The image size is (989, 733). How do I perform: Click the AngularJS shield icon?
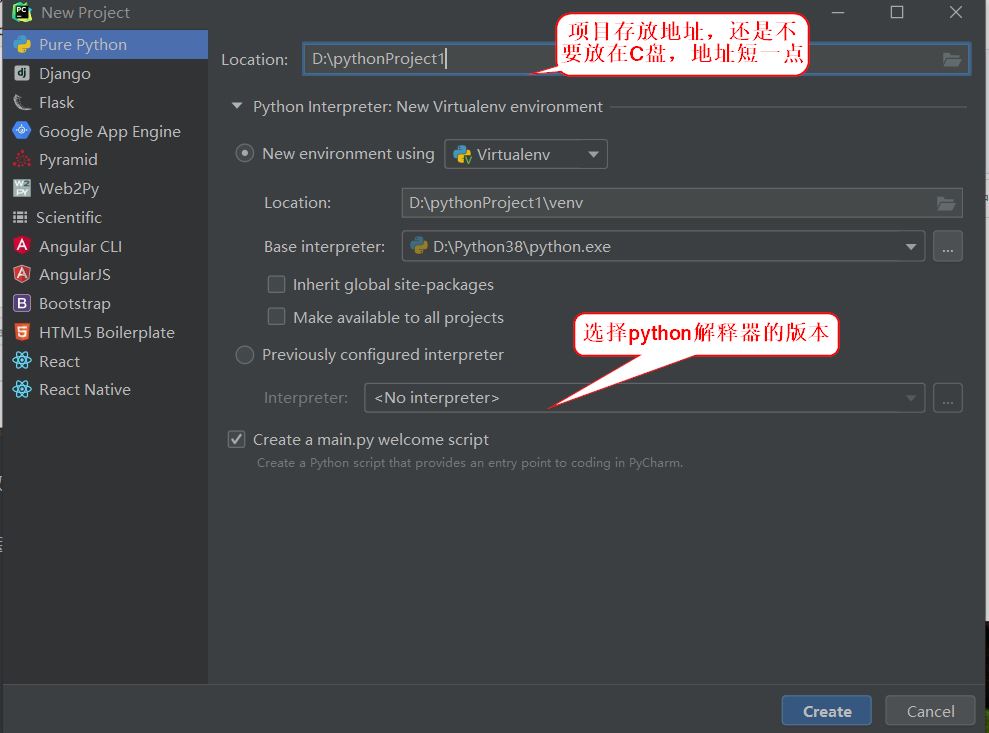tap(22, 274)
